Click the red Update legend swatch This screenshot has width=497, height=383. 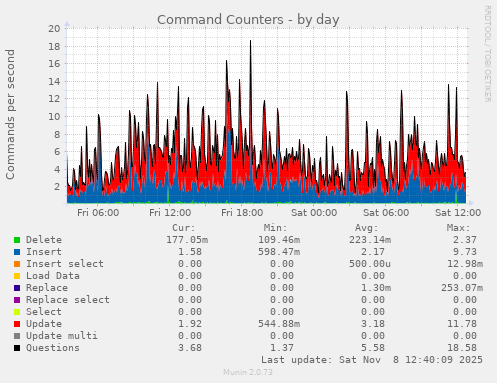point(17,324)
